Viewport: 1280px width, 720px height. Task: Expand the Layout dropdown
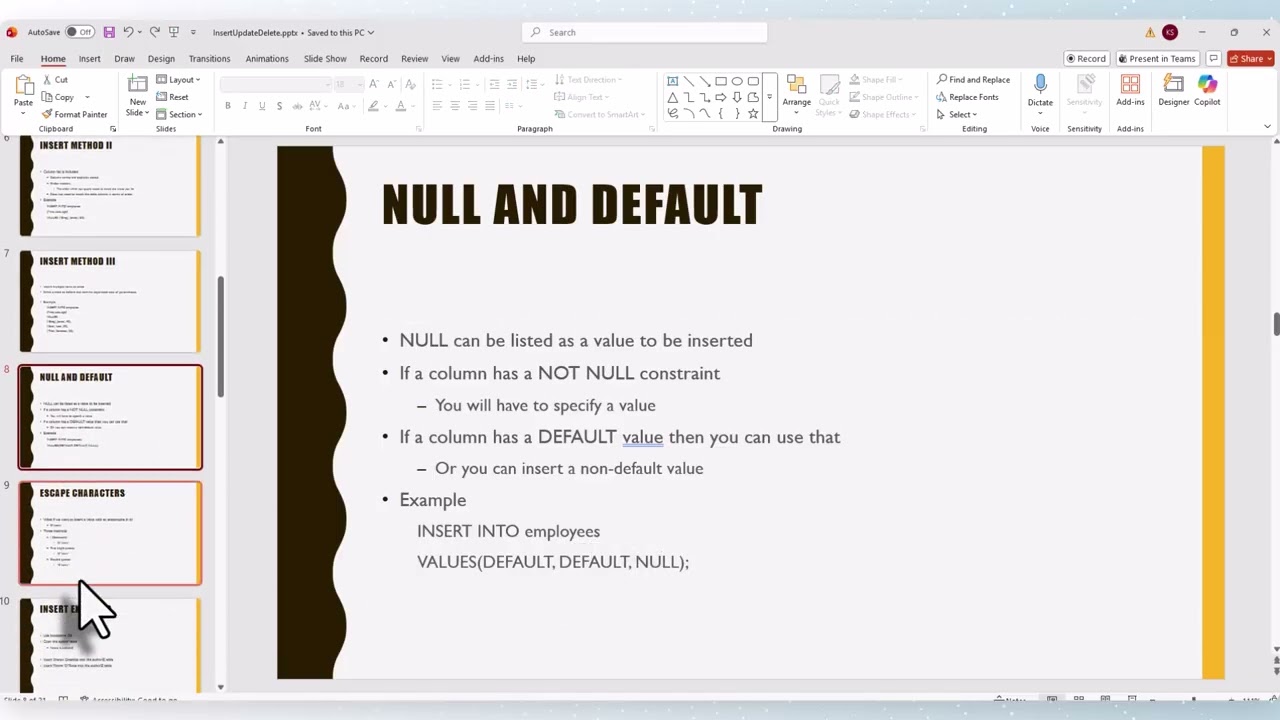(179, 80)
